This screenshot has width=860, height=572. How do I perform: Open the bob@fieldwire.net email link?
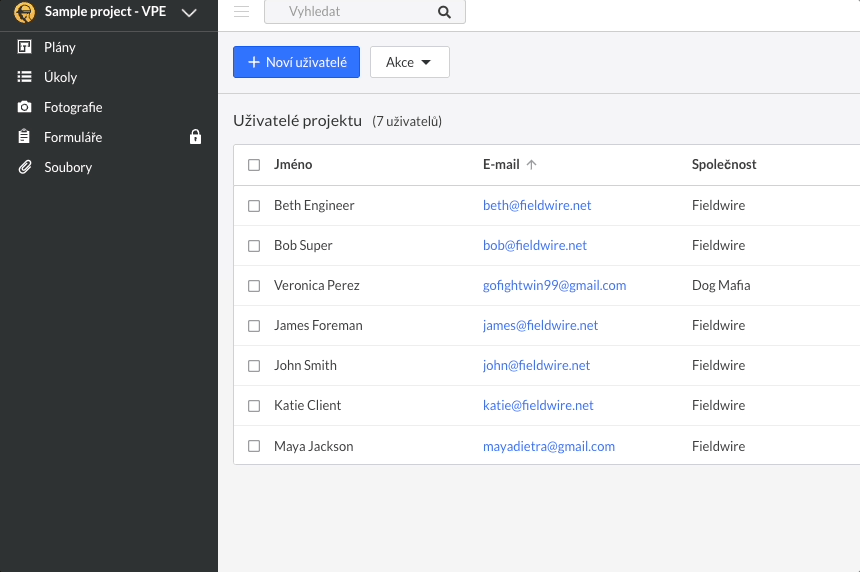534,245
